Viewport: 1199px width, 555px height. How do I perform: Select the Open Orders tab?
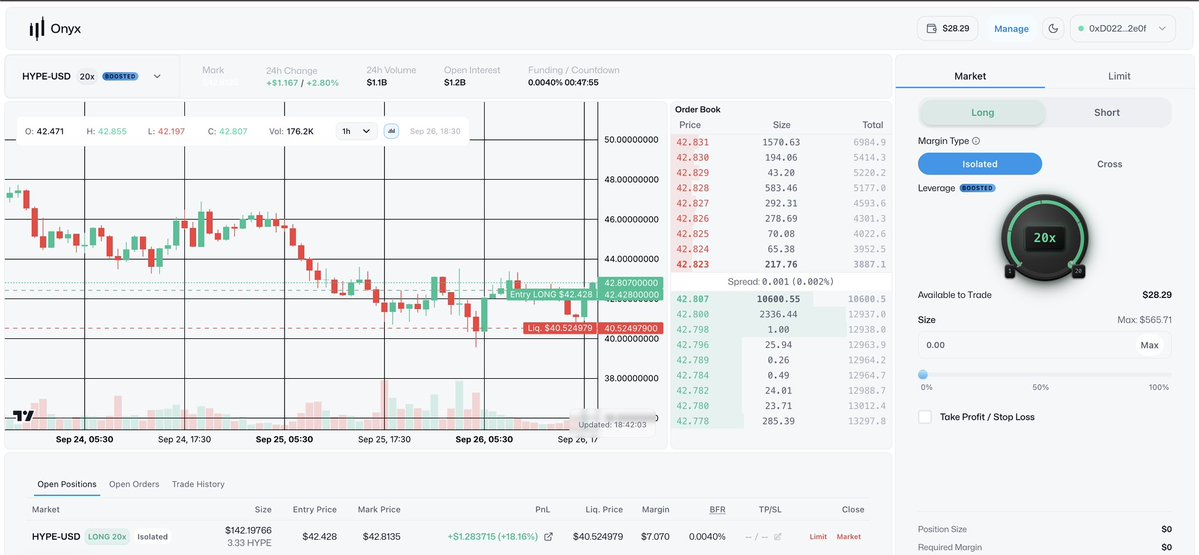click(134, 484)
